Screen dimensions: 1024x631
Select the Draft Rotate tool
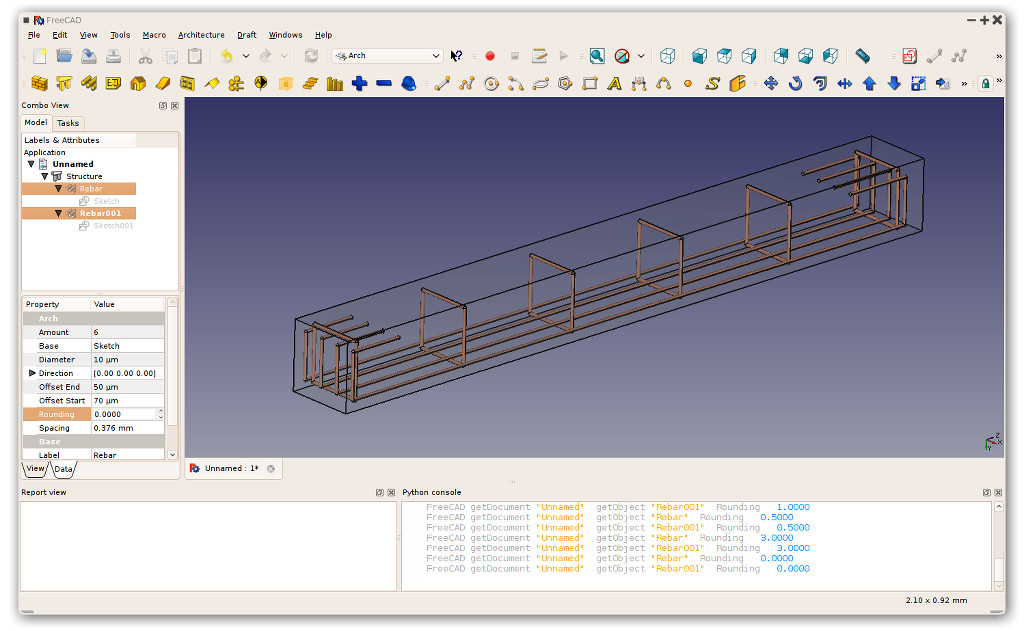[795, 84]
